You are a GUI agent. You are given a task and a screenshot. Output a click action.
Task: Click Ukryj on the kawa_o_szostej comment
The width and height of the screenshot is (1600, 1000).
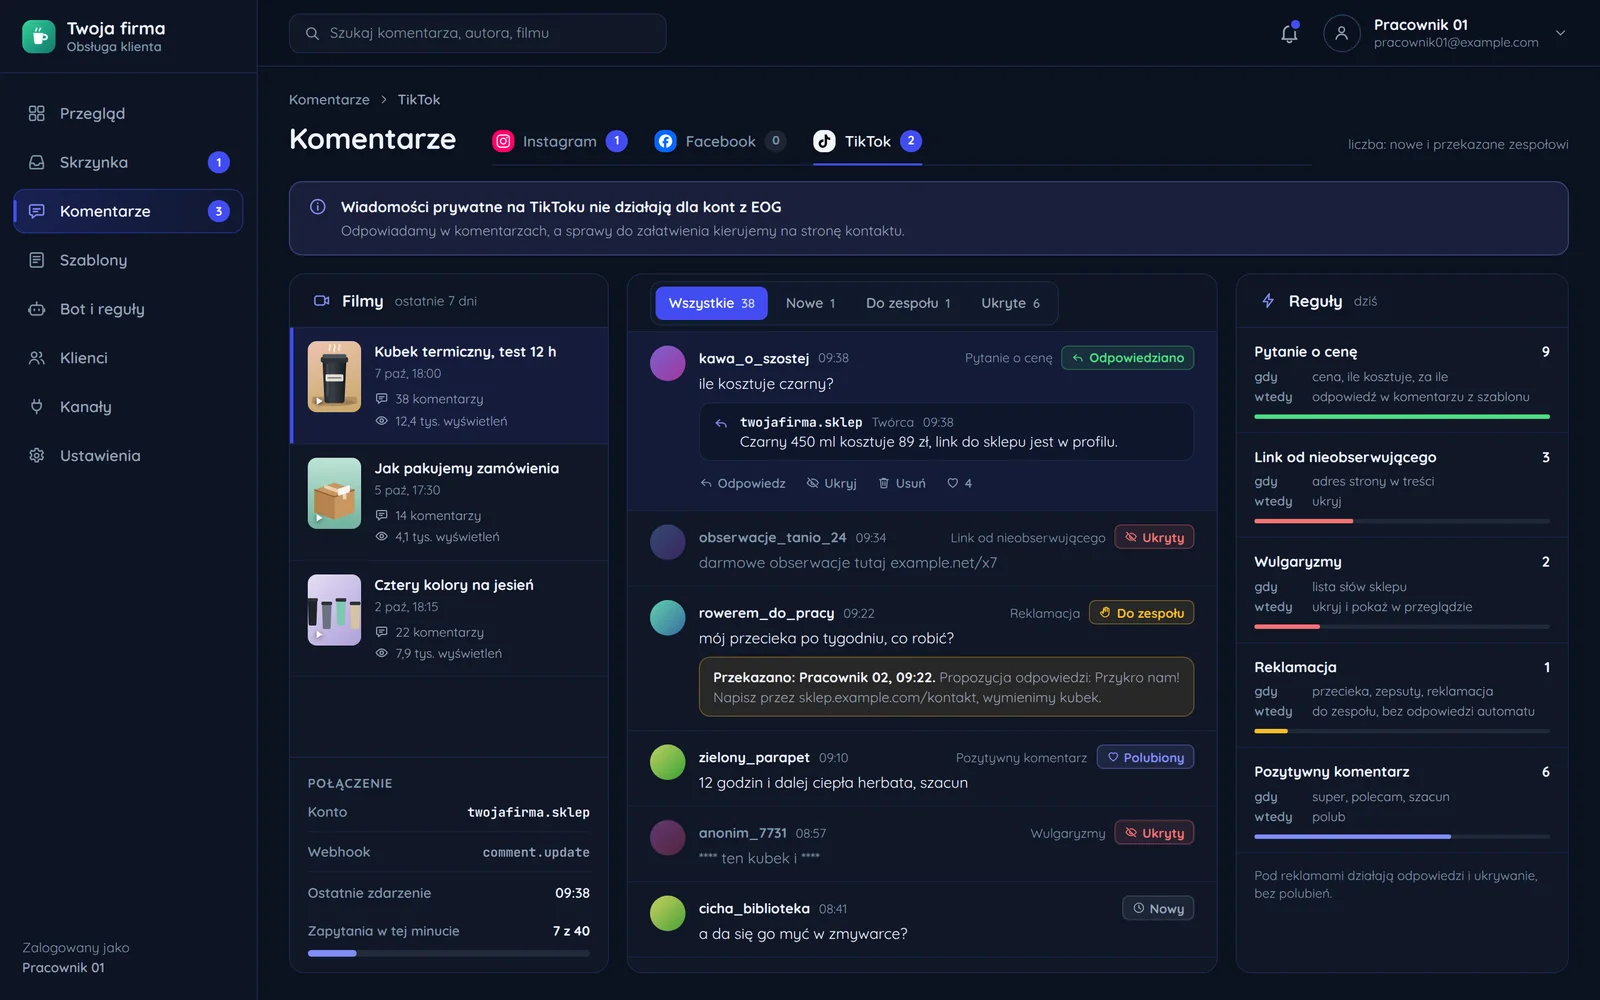[x=832, y=483]
